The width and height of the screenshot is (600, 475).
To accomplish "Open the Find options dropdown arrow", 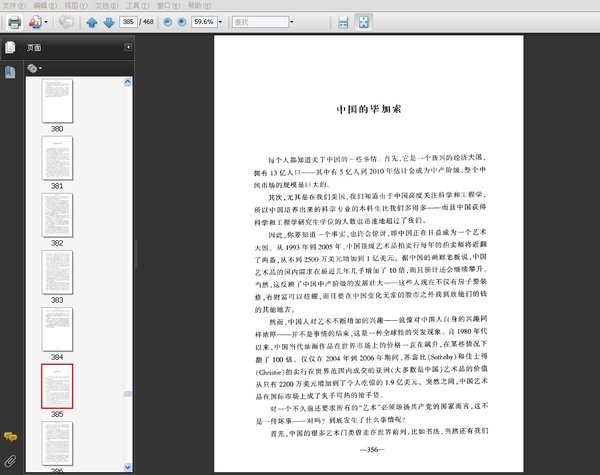I will click(x=292, y=22).
